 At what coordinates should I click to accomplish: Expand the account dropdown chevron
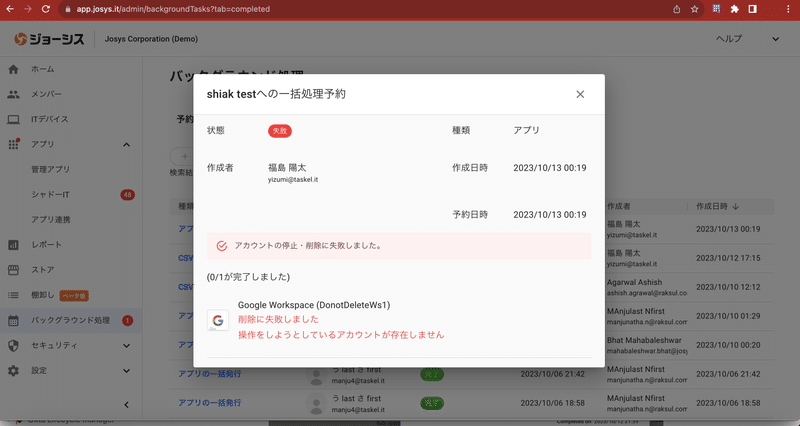pos(776,39)
